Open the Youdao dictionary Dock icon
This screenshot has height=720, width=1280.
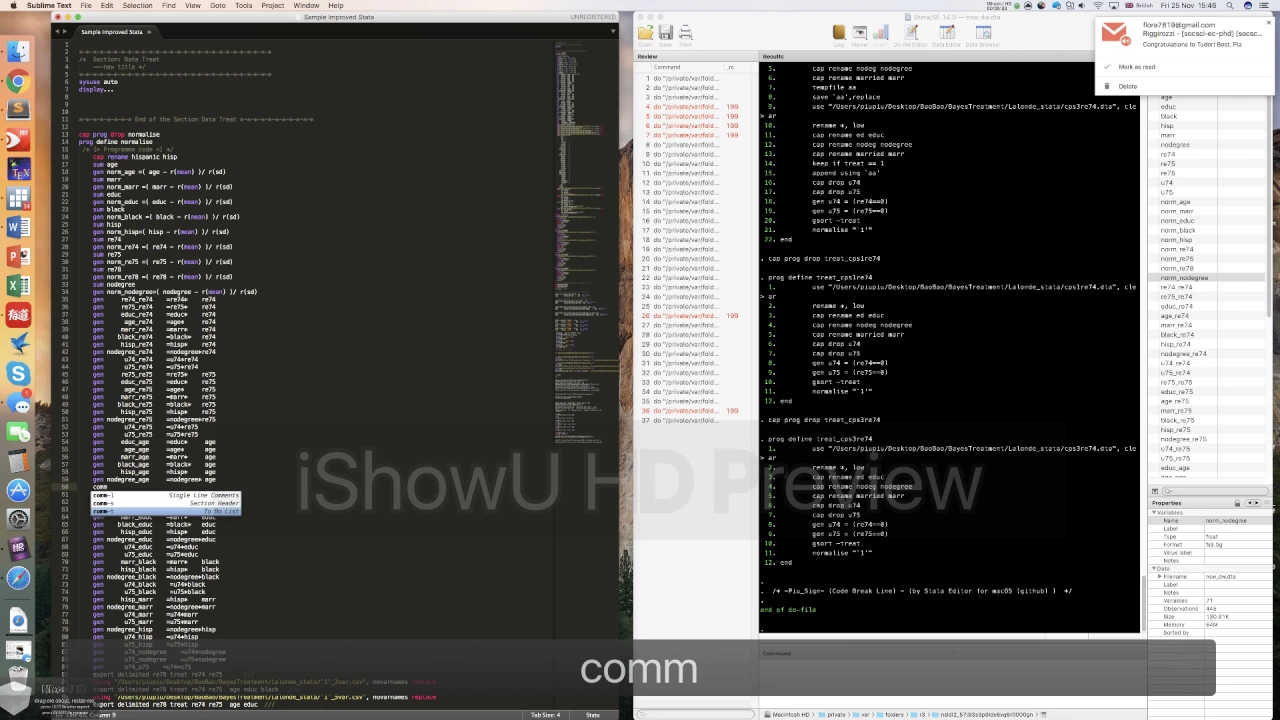tap(18, 315)
